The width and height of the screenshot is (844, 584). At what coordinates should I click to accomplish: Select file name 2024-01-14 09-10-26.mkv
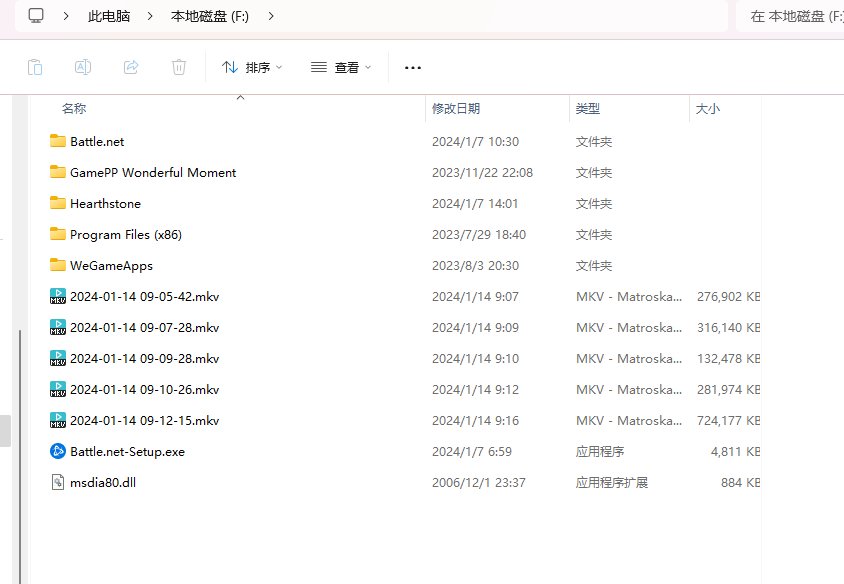pos(145,390)
